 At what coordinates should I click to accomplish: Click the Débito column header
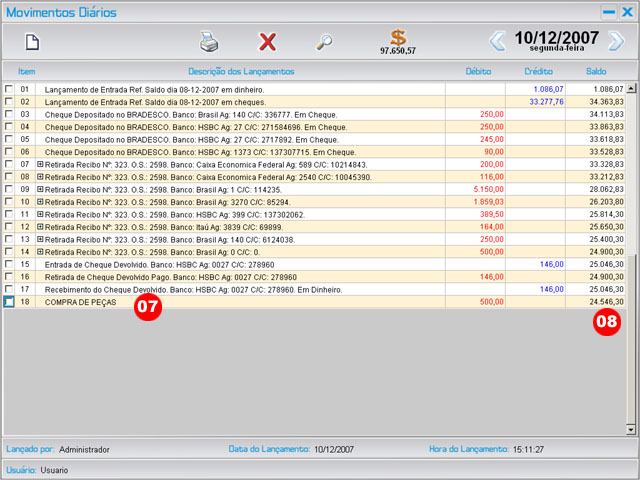pos(478,72)
